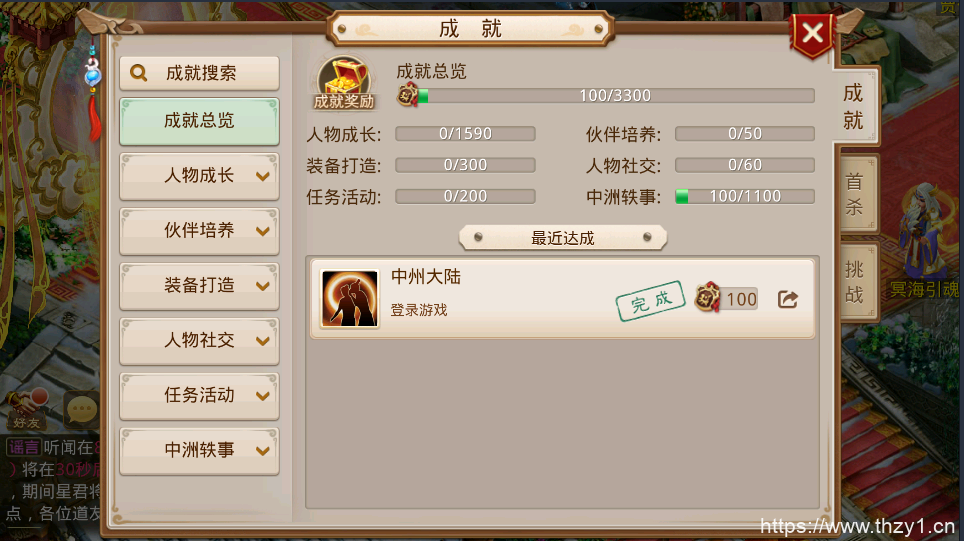Expand the 人物成长 category
This screenshot has width=964, height=541.
199,176
